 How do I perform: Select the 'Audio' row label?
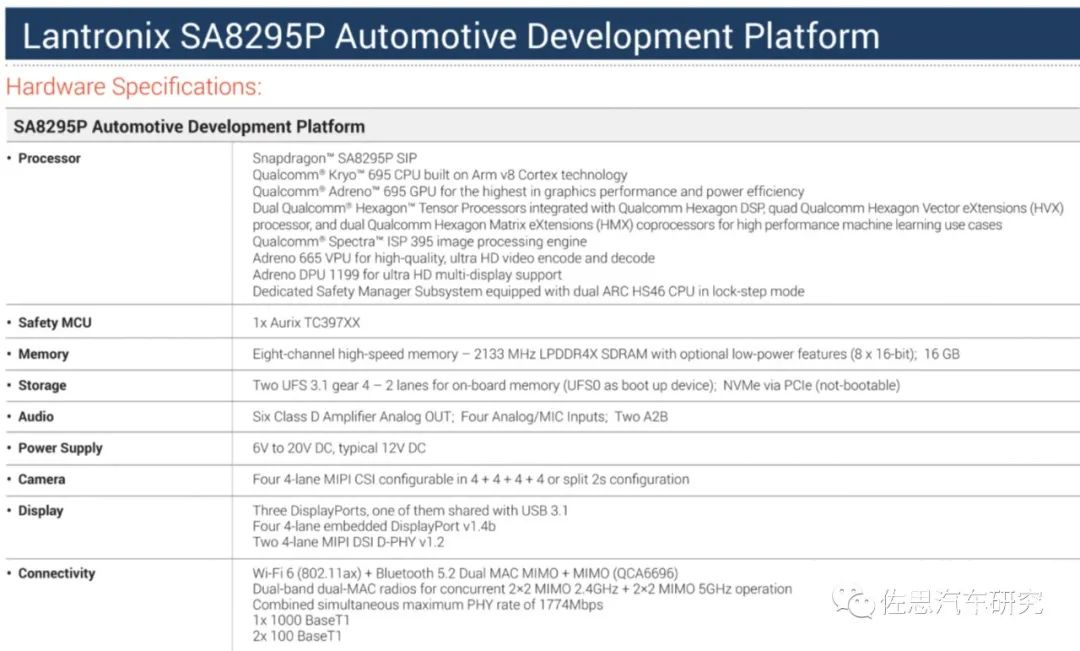tap(36, 417)
